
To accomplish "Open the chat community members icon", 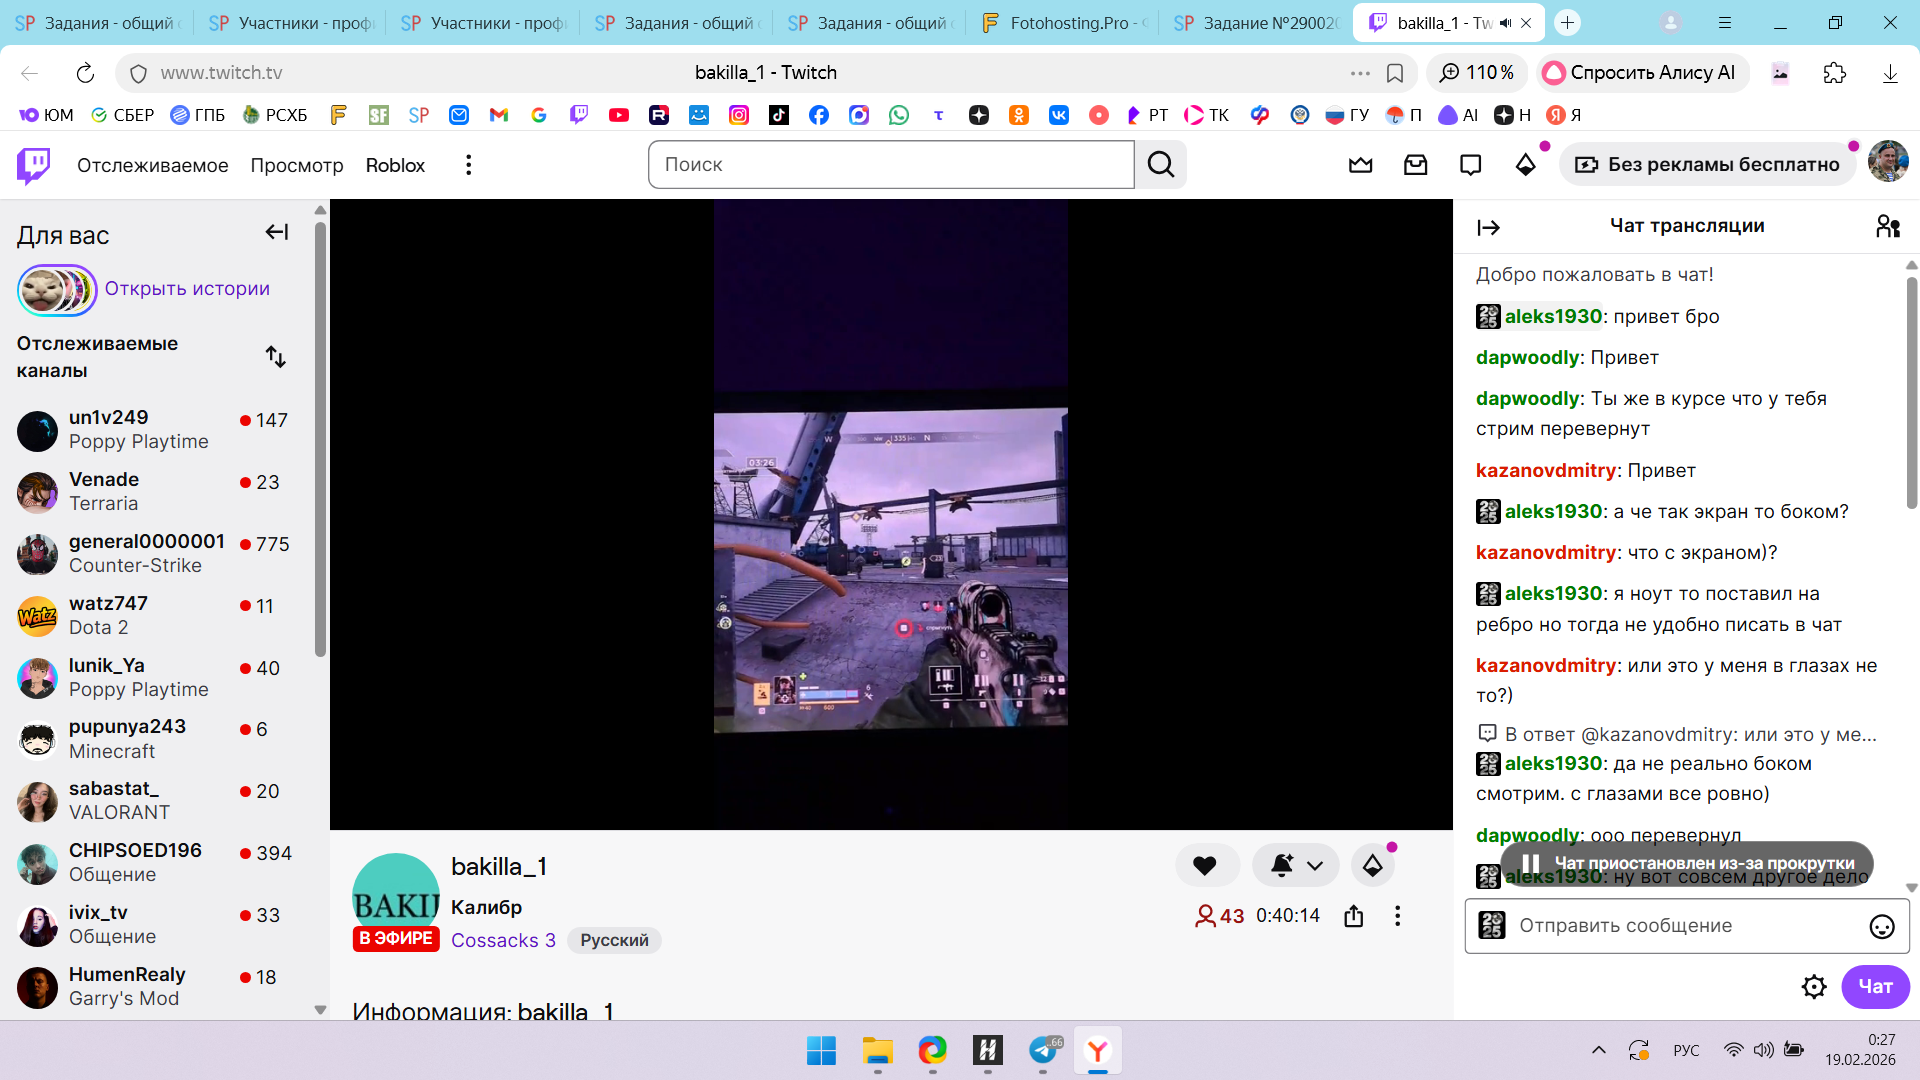I will coord(1887,227).
